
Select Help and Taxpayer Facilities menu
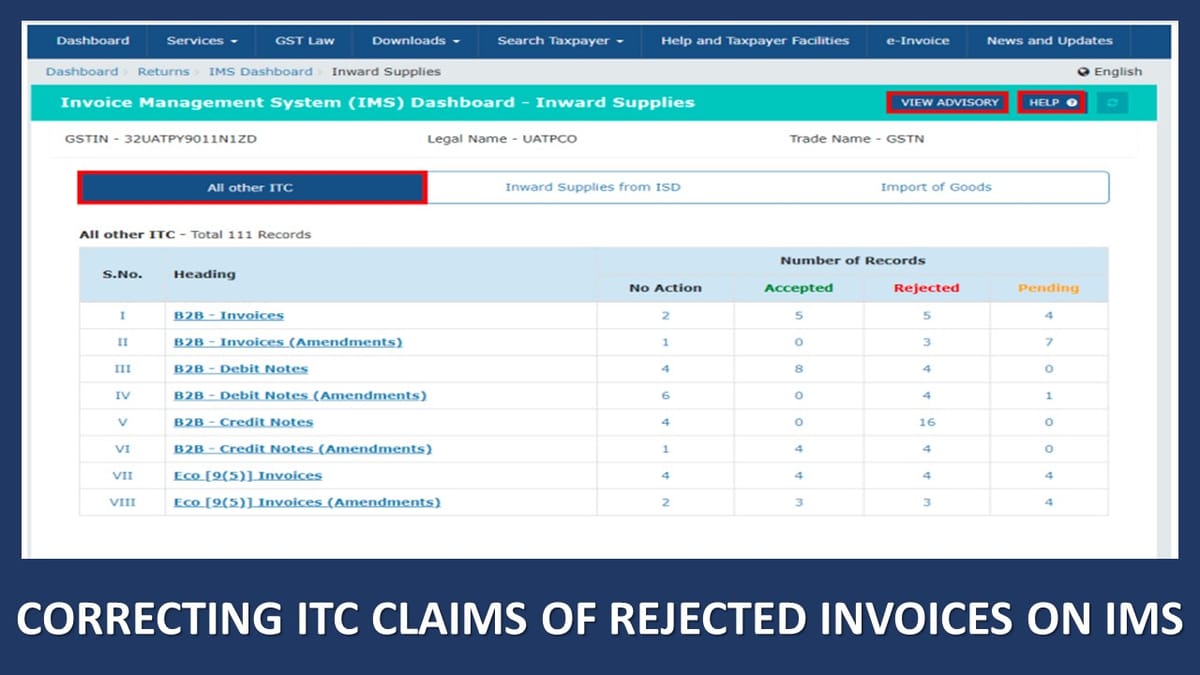pos(753,41)
